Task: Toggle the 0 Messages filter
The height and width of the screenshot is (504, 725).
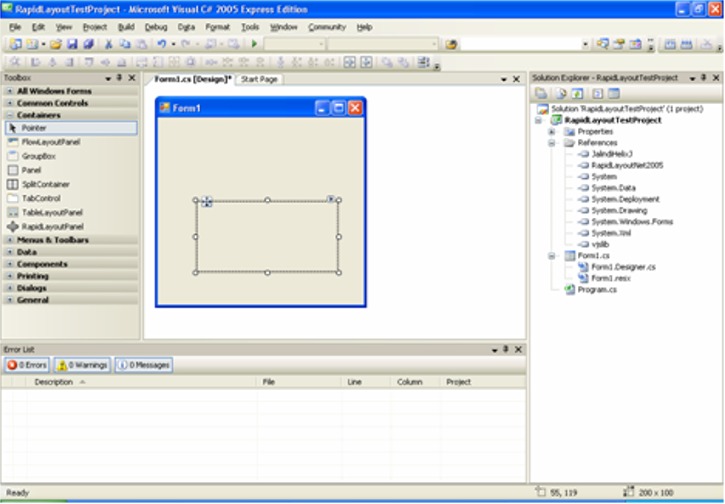Action: tap(144, 365)
